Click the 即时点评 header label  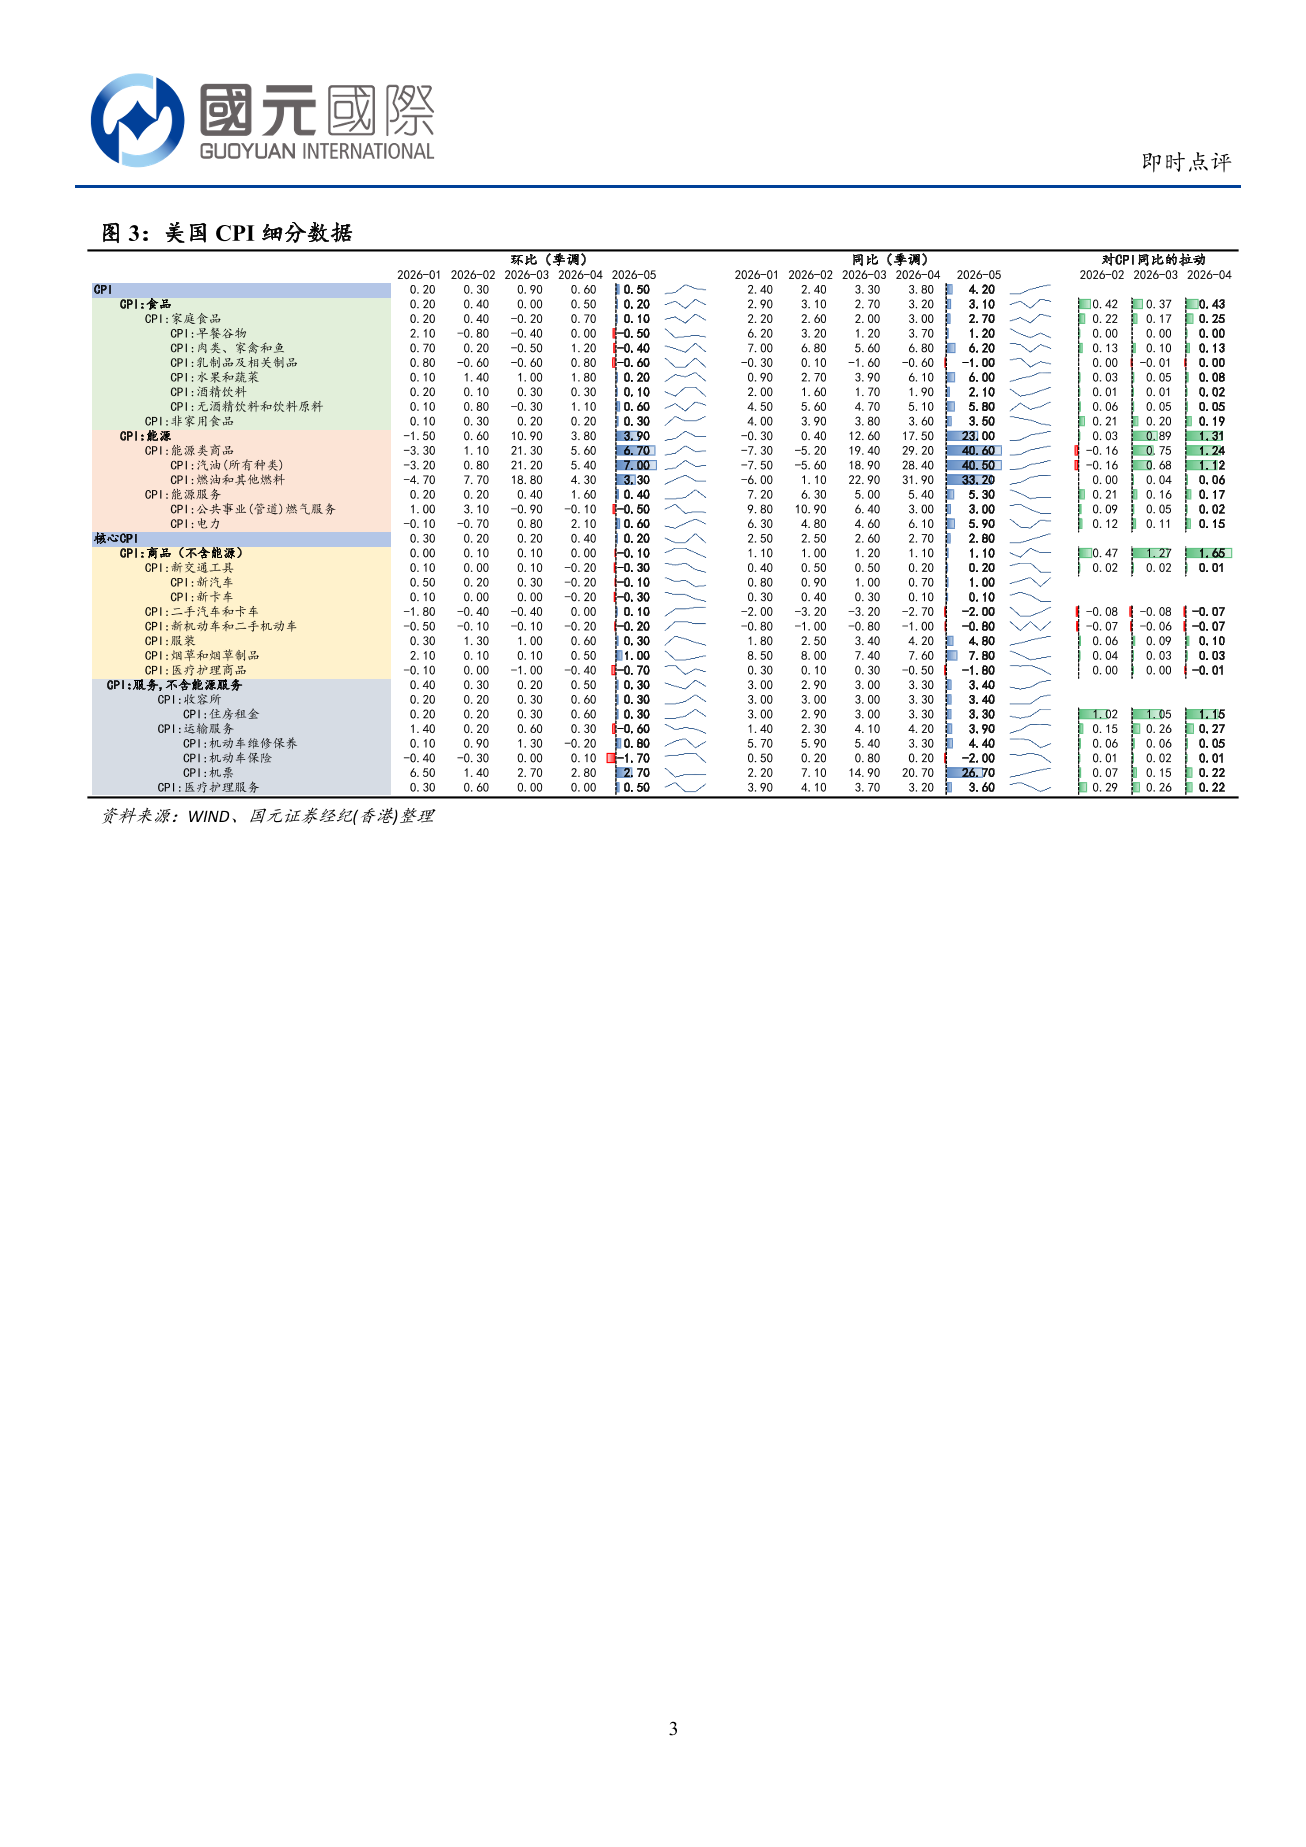(x=1186, y=162)
